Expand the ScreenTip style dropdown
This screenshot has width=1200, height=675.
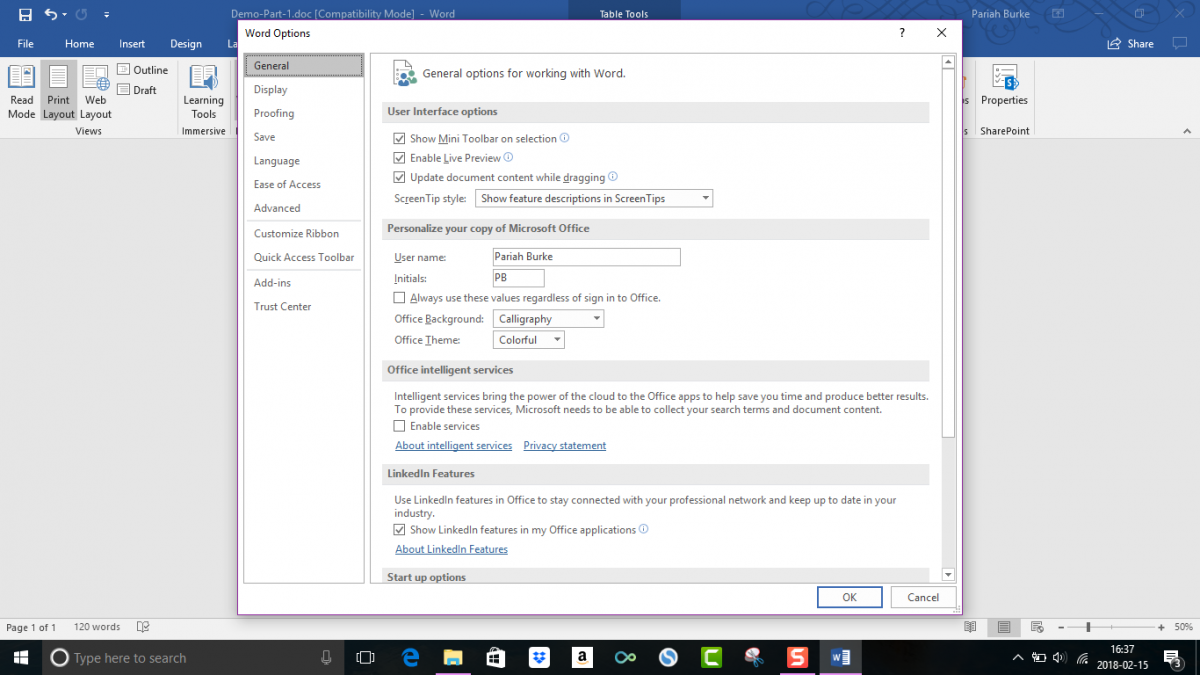[594, 199]
